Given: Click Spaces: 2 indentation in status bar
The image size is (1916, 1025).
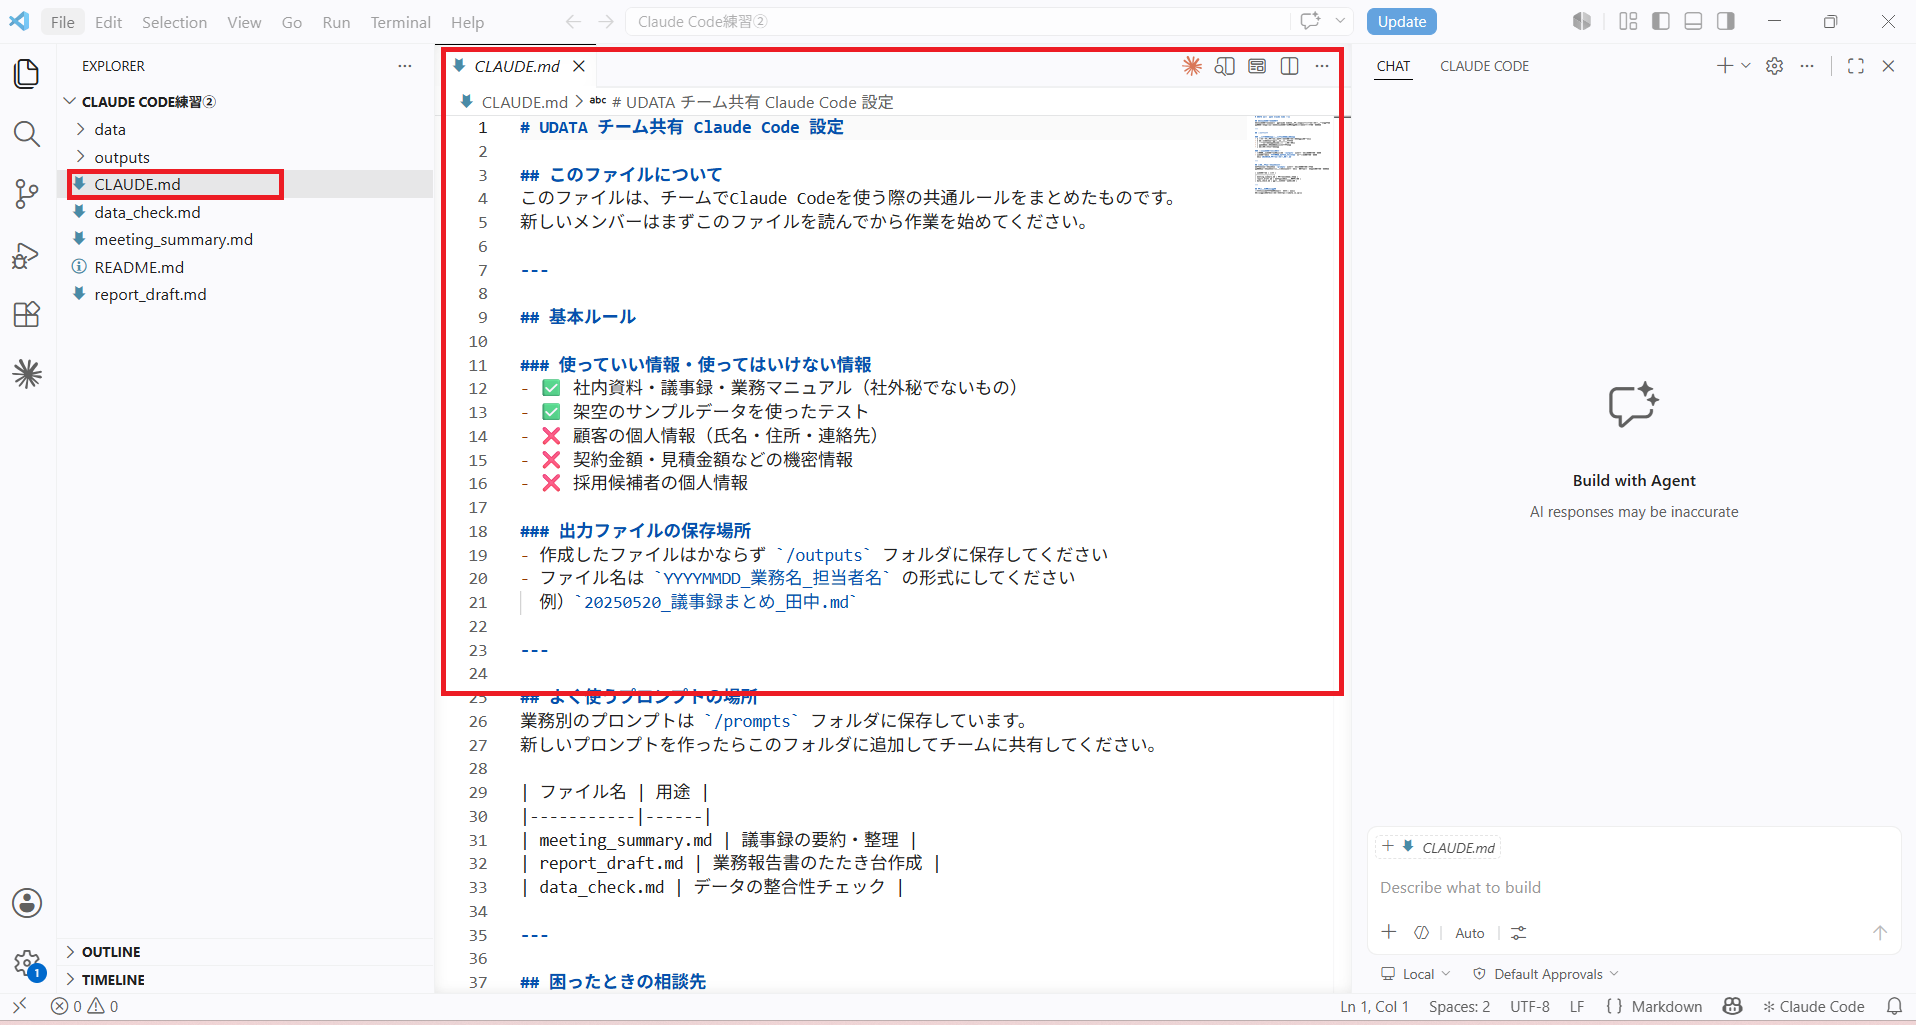Looking at the screenshot, I should (x=1459, y=1006).
